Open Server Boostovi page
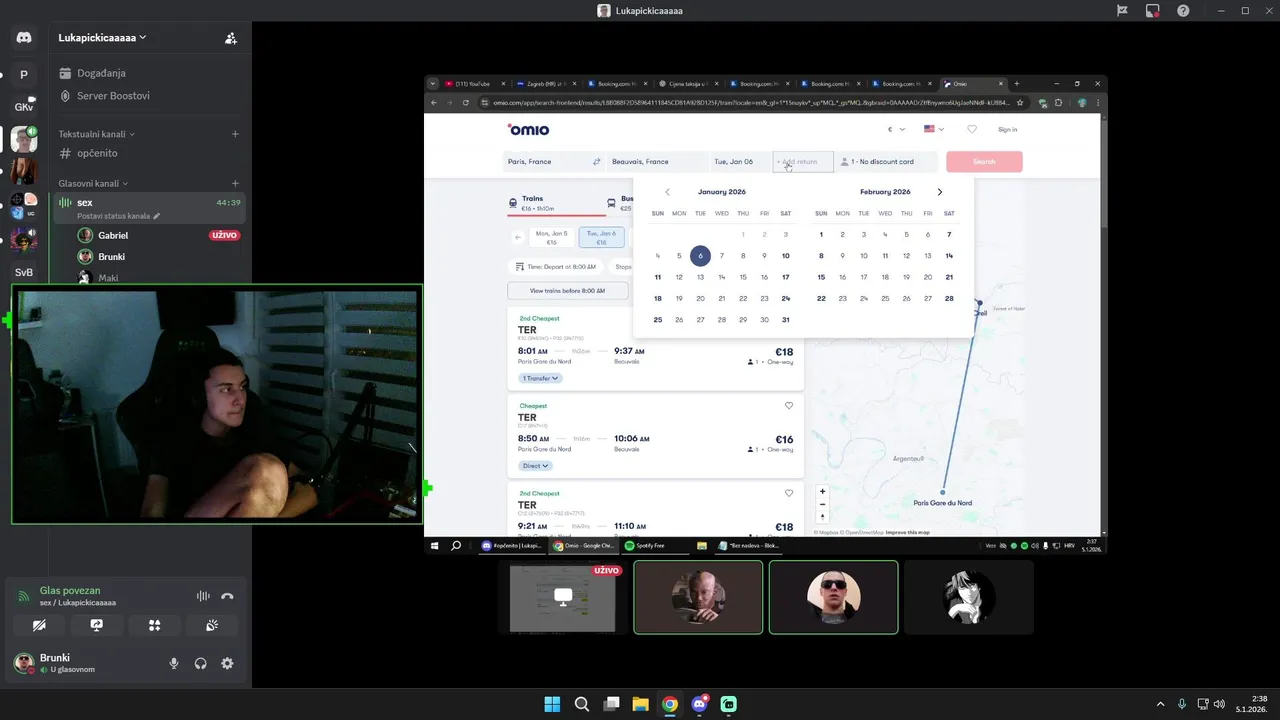 (x=113, y=96)
